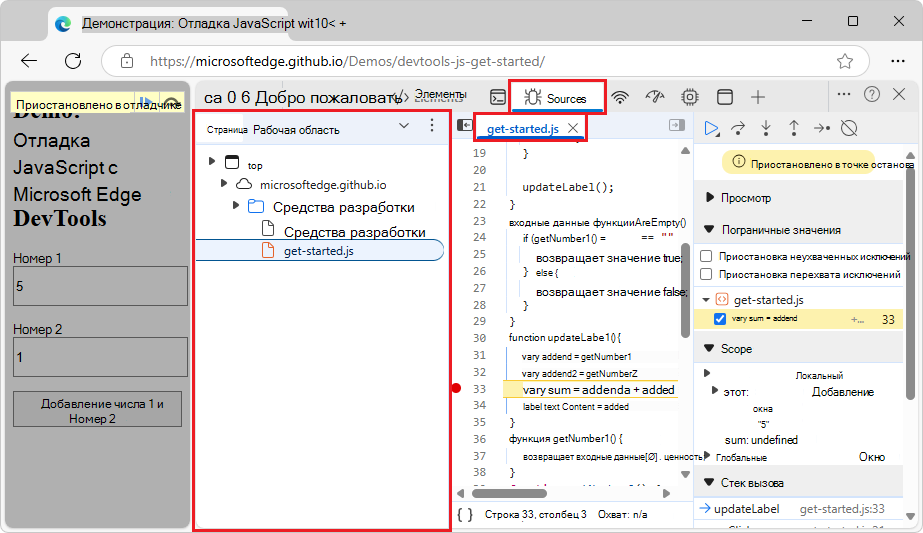Close the DevTools panel

click(x=899, y=94)
